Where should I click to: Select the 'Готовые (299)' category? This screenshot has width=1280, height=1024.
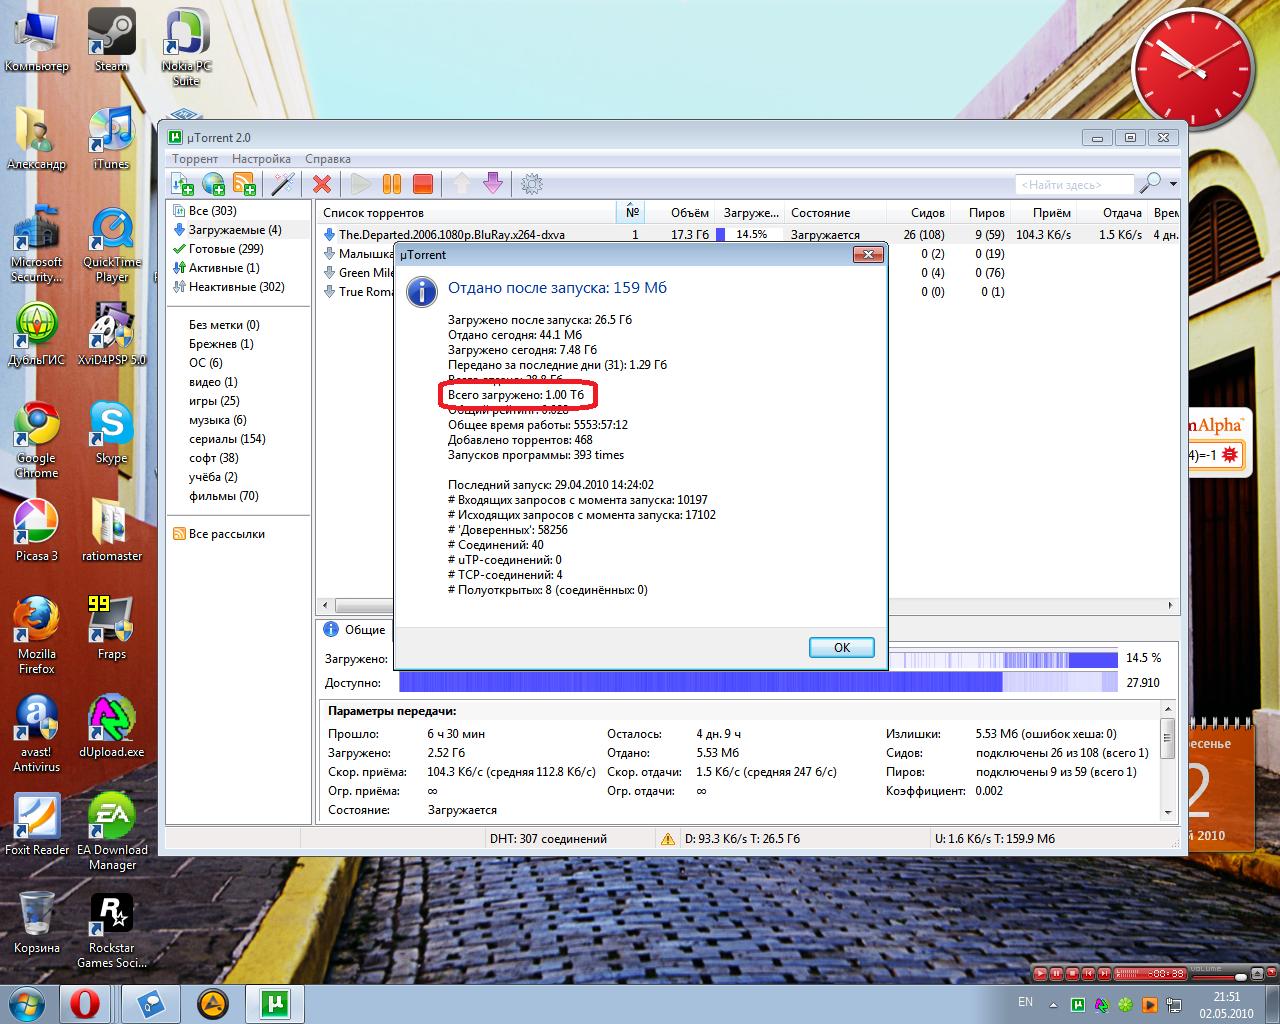[x=218, y=249]
